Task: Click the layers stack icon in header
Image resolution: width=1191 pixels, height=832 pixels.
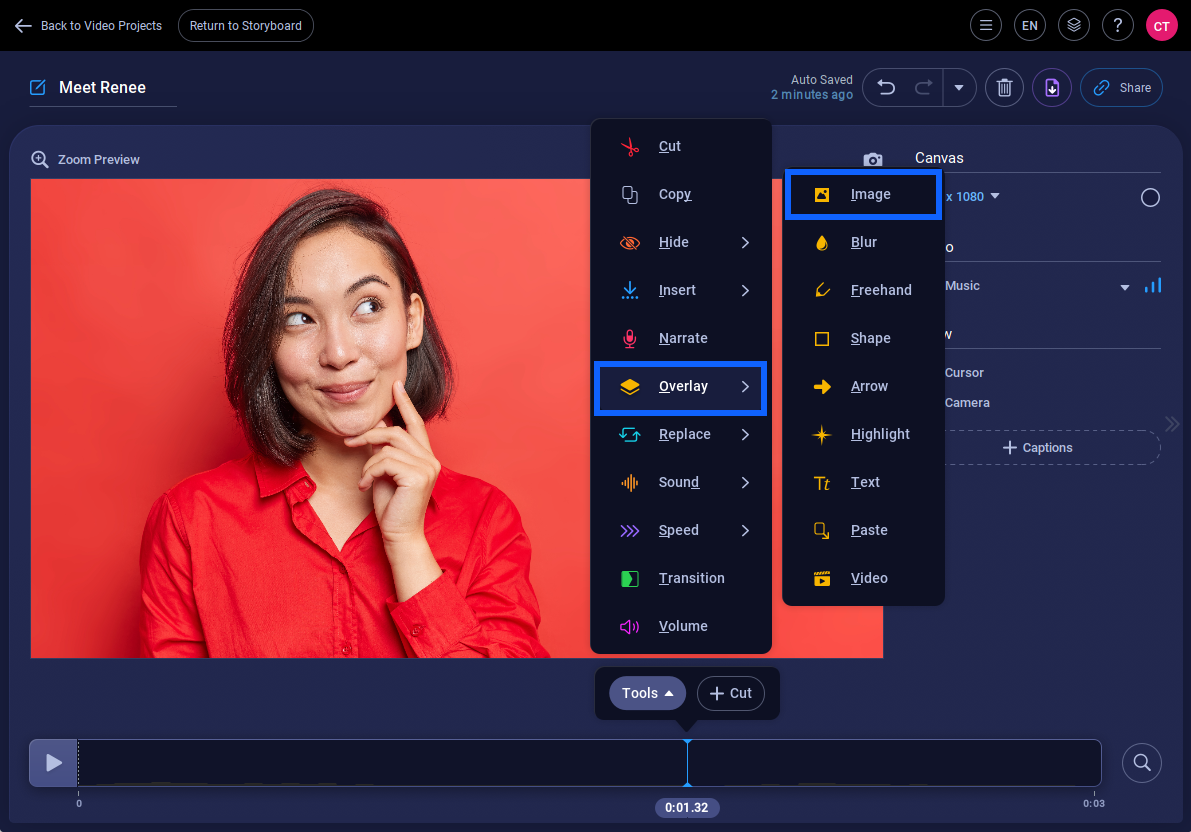Action: pos(1073,26)
